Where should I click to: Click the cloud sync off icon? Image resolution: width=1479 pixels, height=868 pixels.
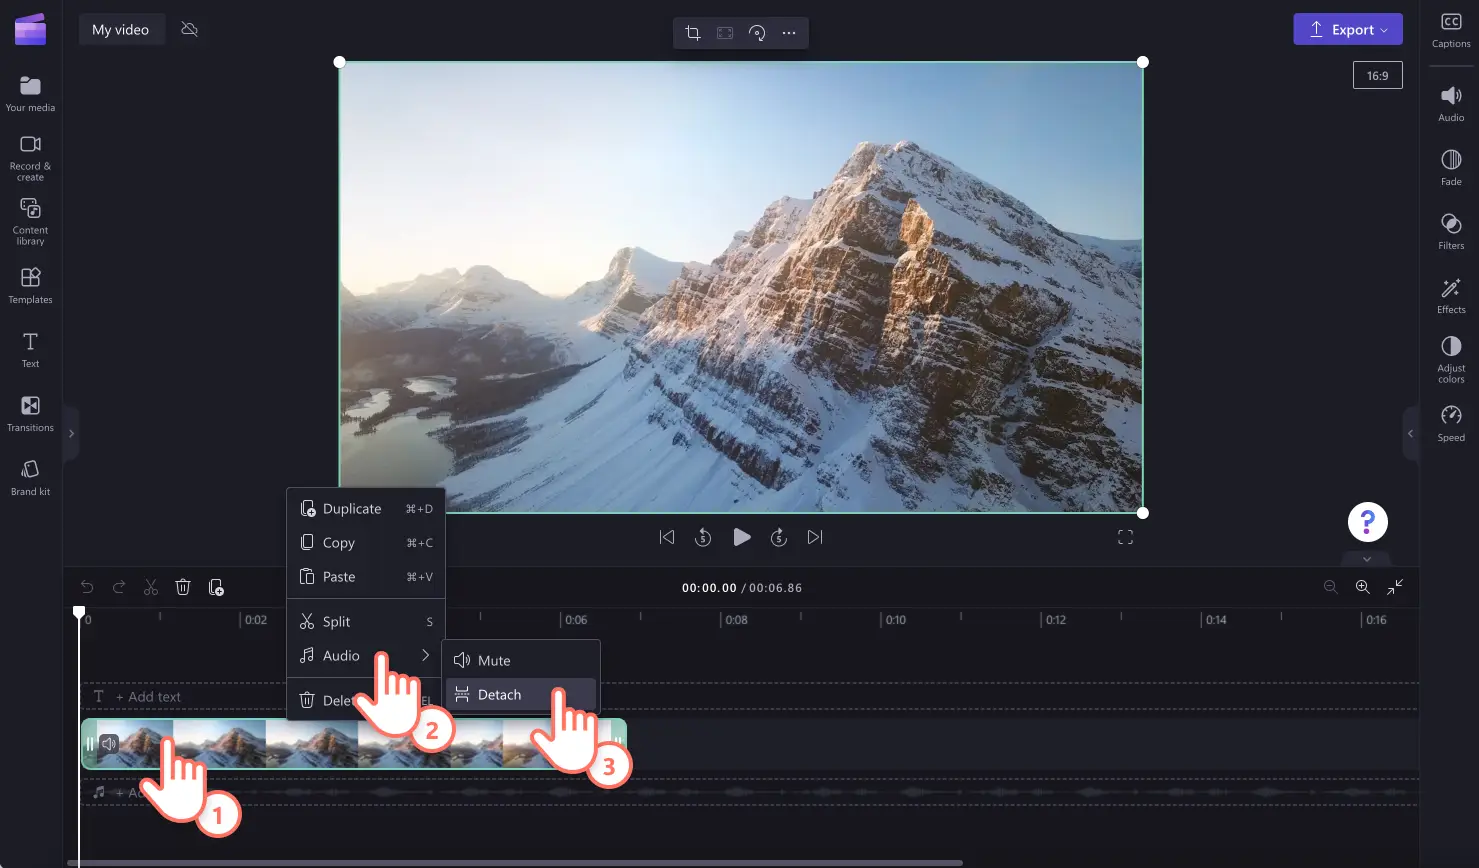[x=189, y=29]
